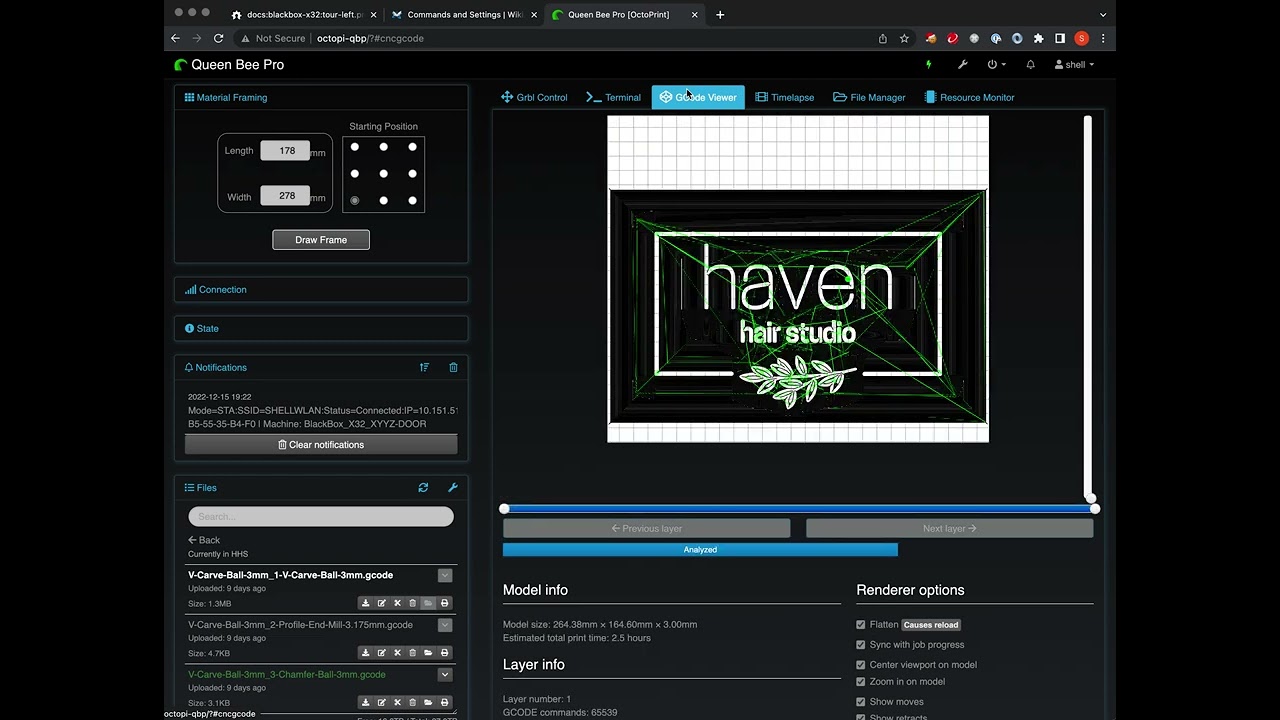Collapse the Material Framing panel
The height and width of the screenshot is (720, 1280).
coord(226,98)
